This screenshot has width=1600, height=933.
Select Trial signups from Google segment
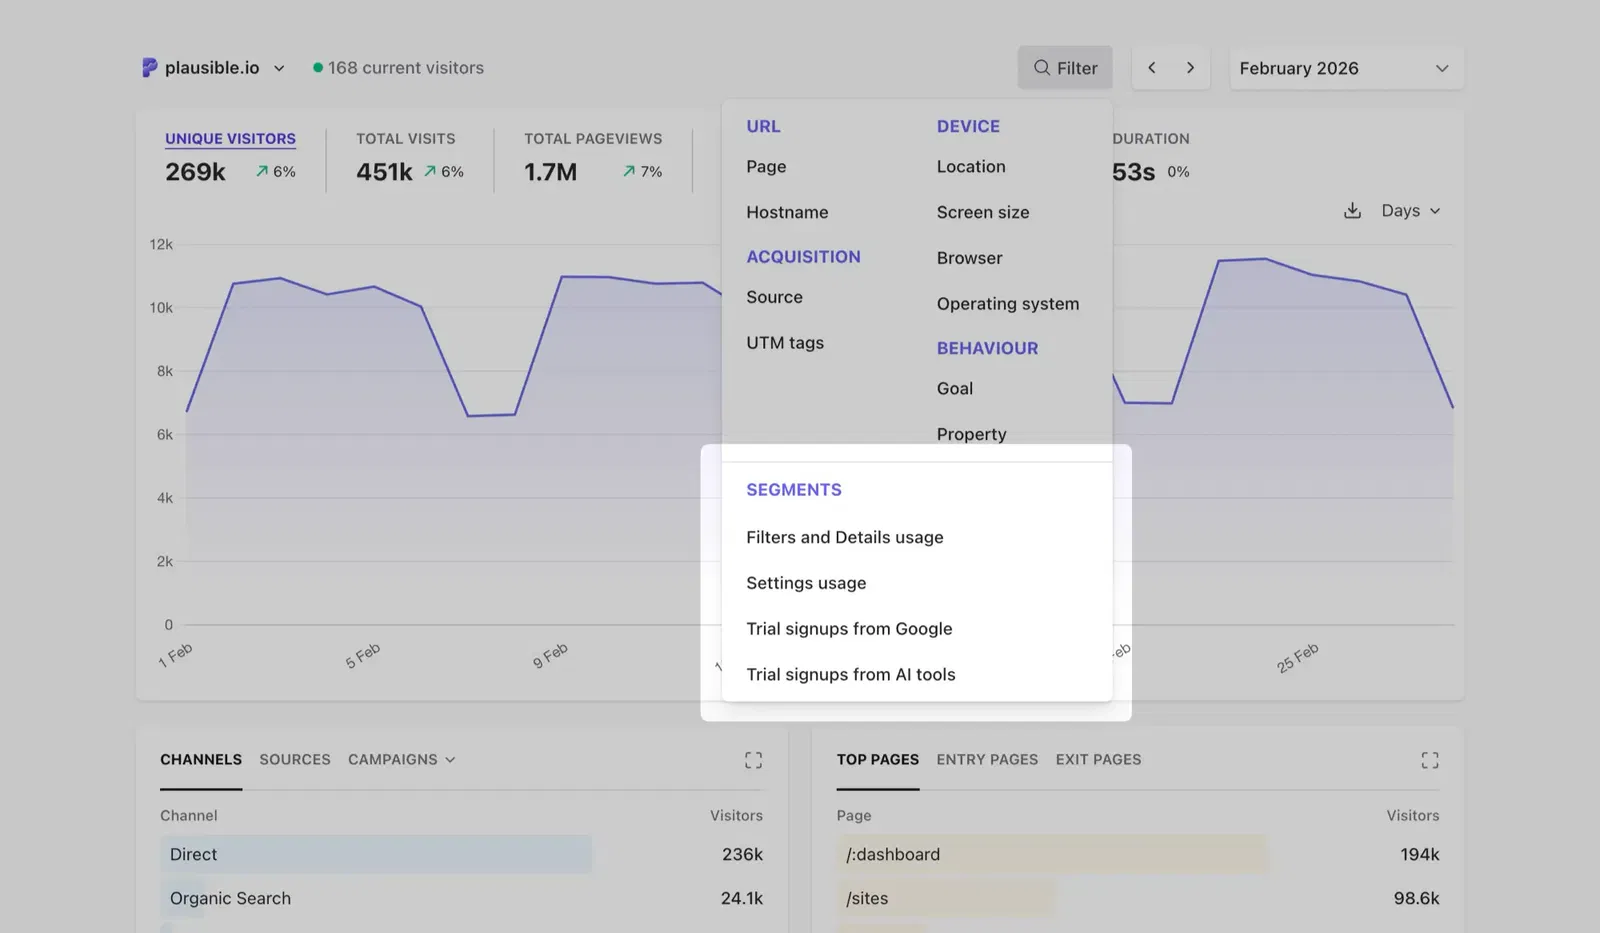(849, 629)
